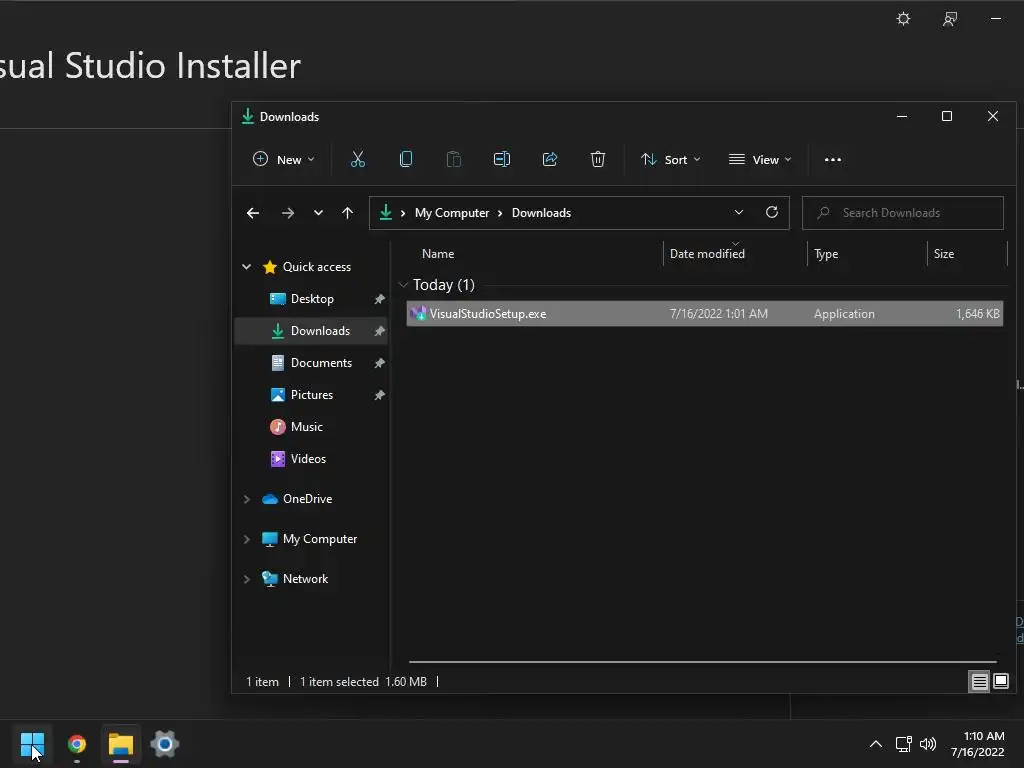Open the clock and date flyout
The height and width of the screenshot is (768, 1024).
click(x=977, y=744)
